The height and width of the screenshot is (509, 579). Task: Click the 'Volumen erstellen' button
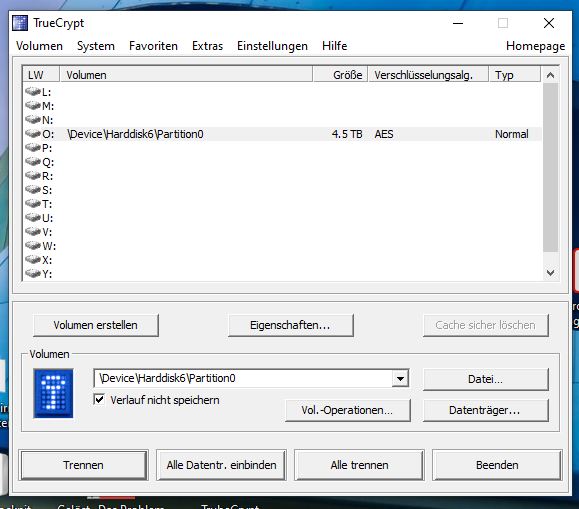click(96, 325)
